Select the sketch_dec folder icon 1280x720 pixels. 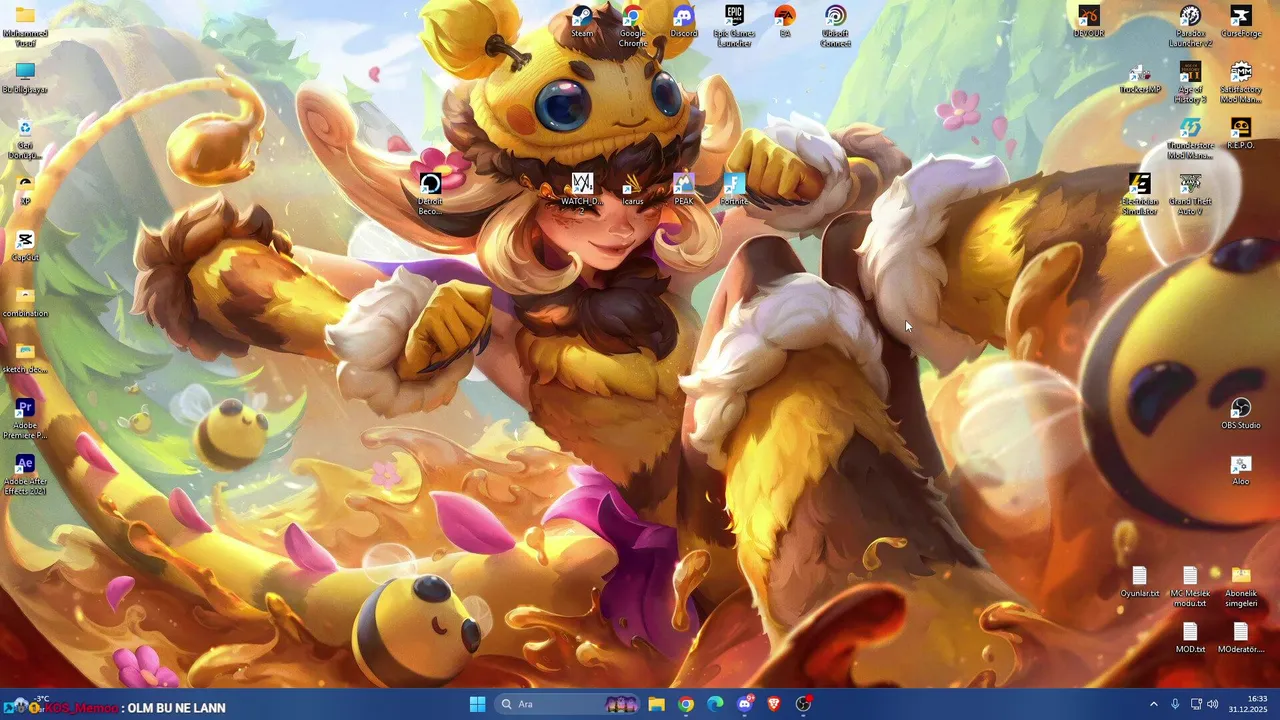tap(25, 358)
